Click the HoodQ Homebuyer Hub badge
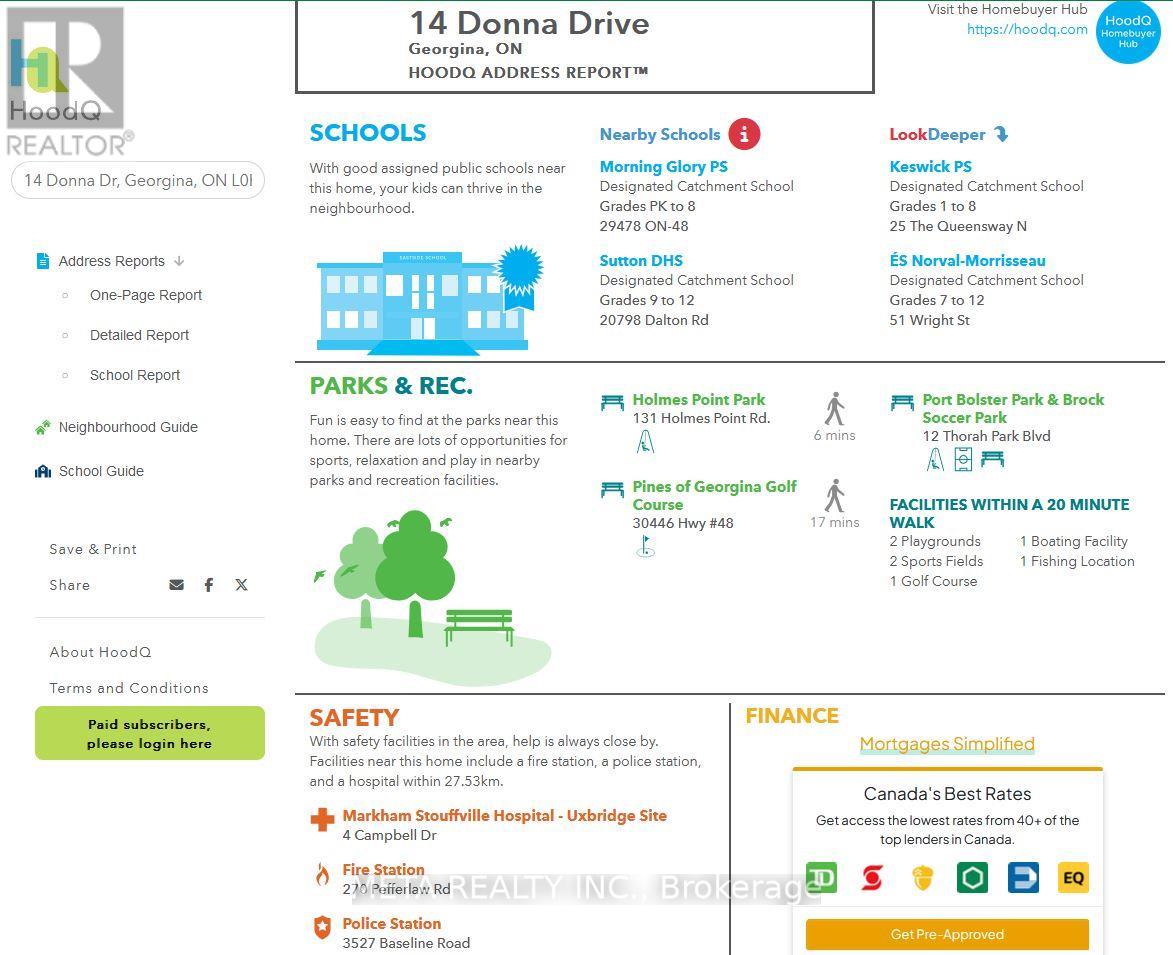The width and height of the screenshot is (1173, 955). pyautogui.click(x=1128, y=31)
